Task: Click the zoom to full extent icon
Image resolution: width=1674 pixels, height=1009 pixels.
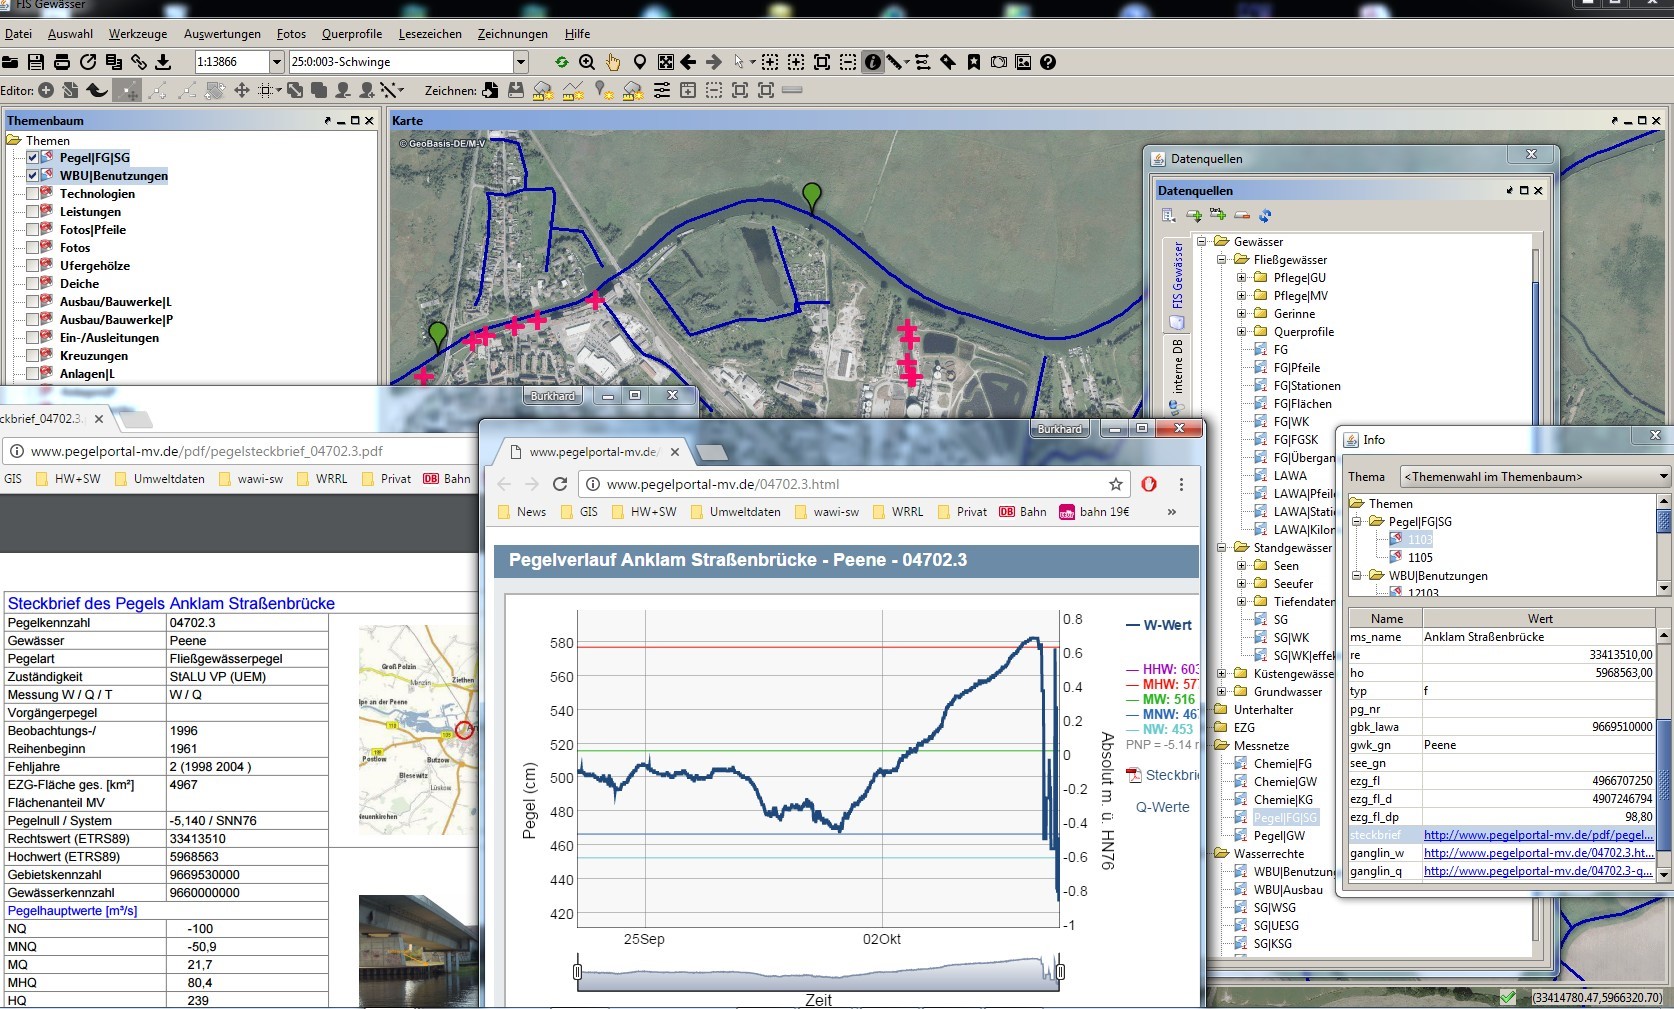Action: (x=666, y=62)
